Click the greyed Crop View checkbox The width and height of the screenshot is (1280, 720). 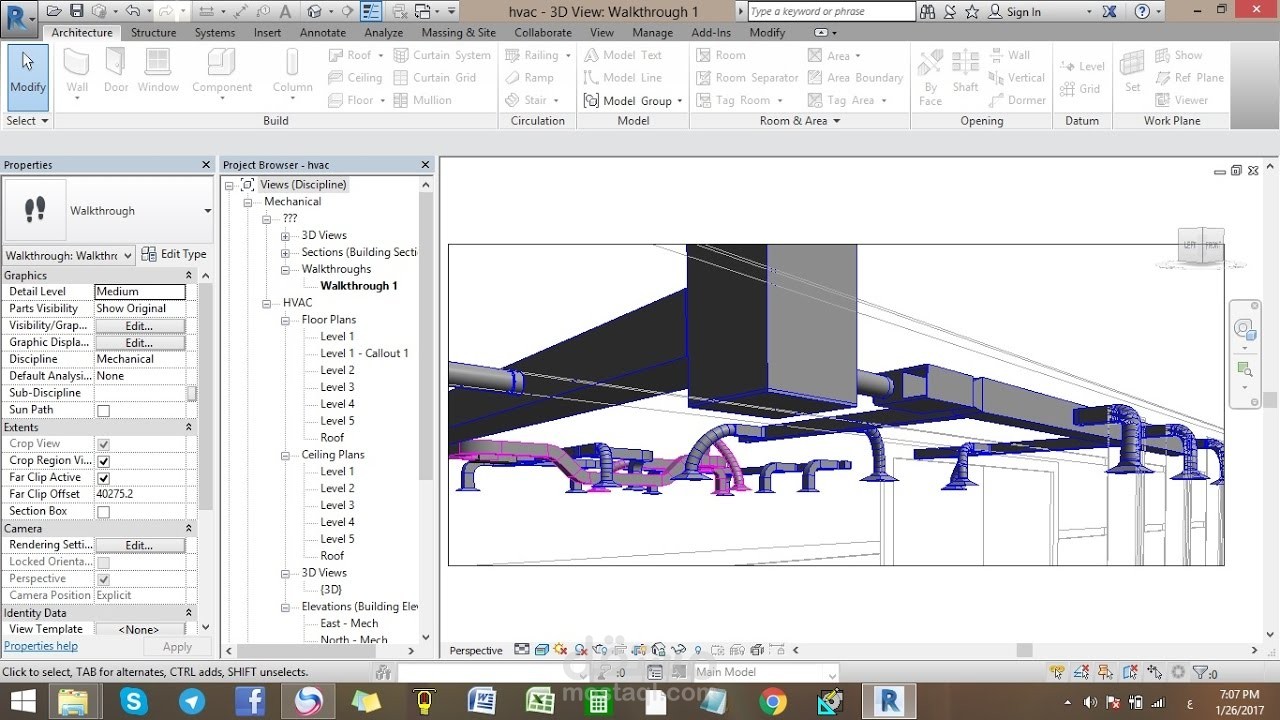103,444
